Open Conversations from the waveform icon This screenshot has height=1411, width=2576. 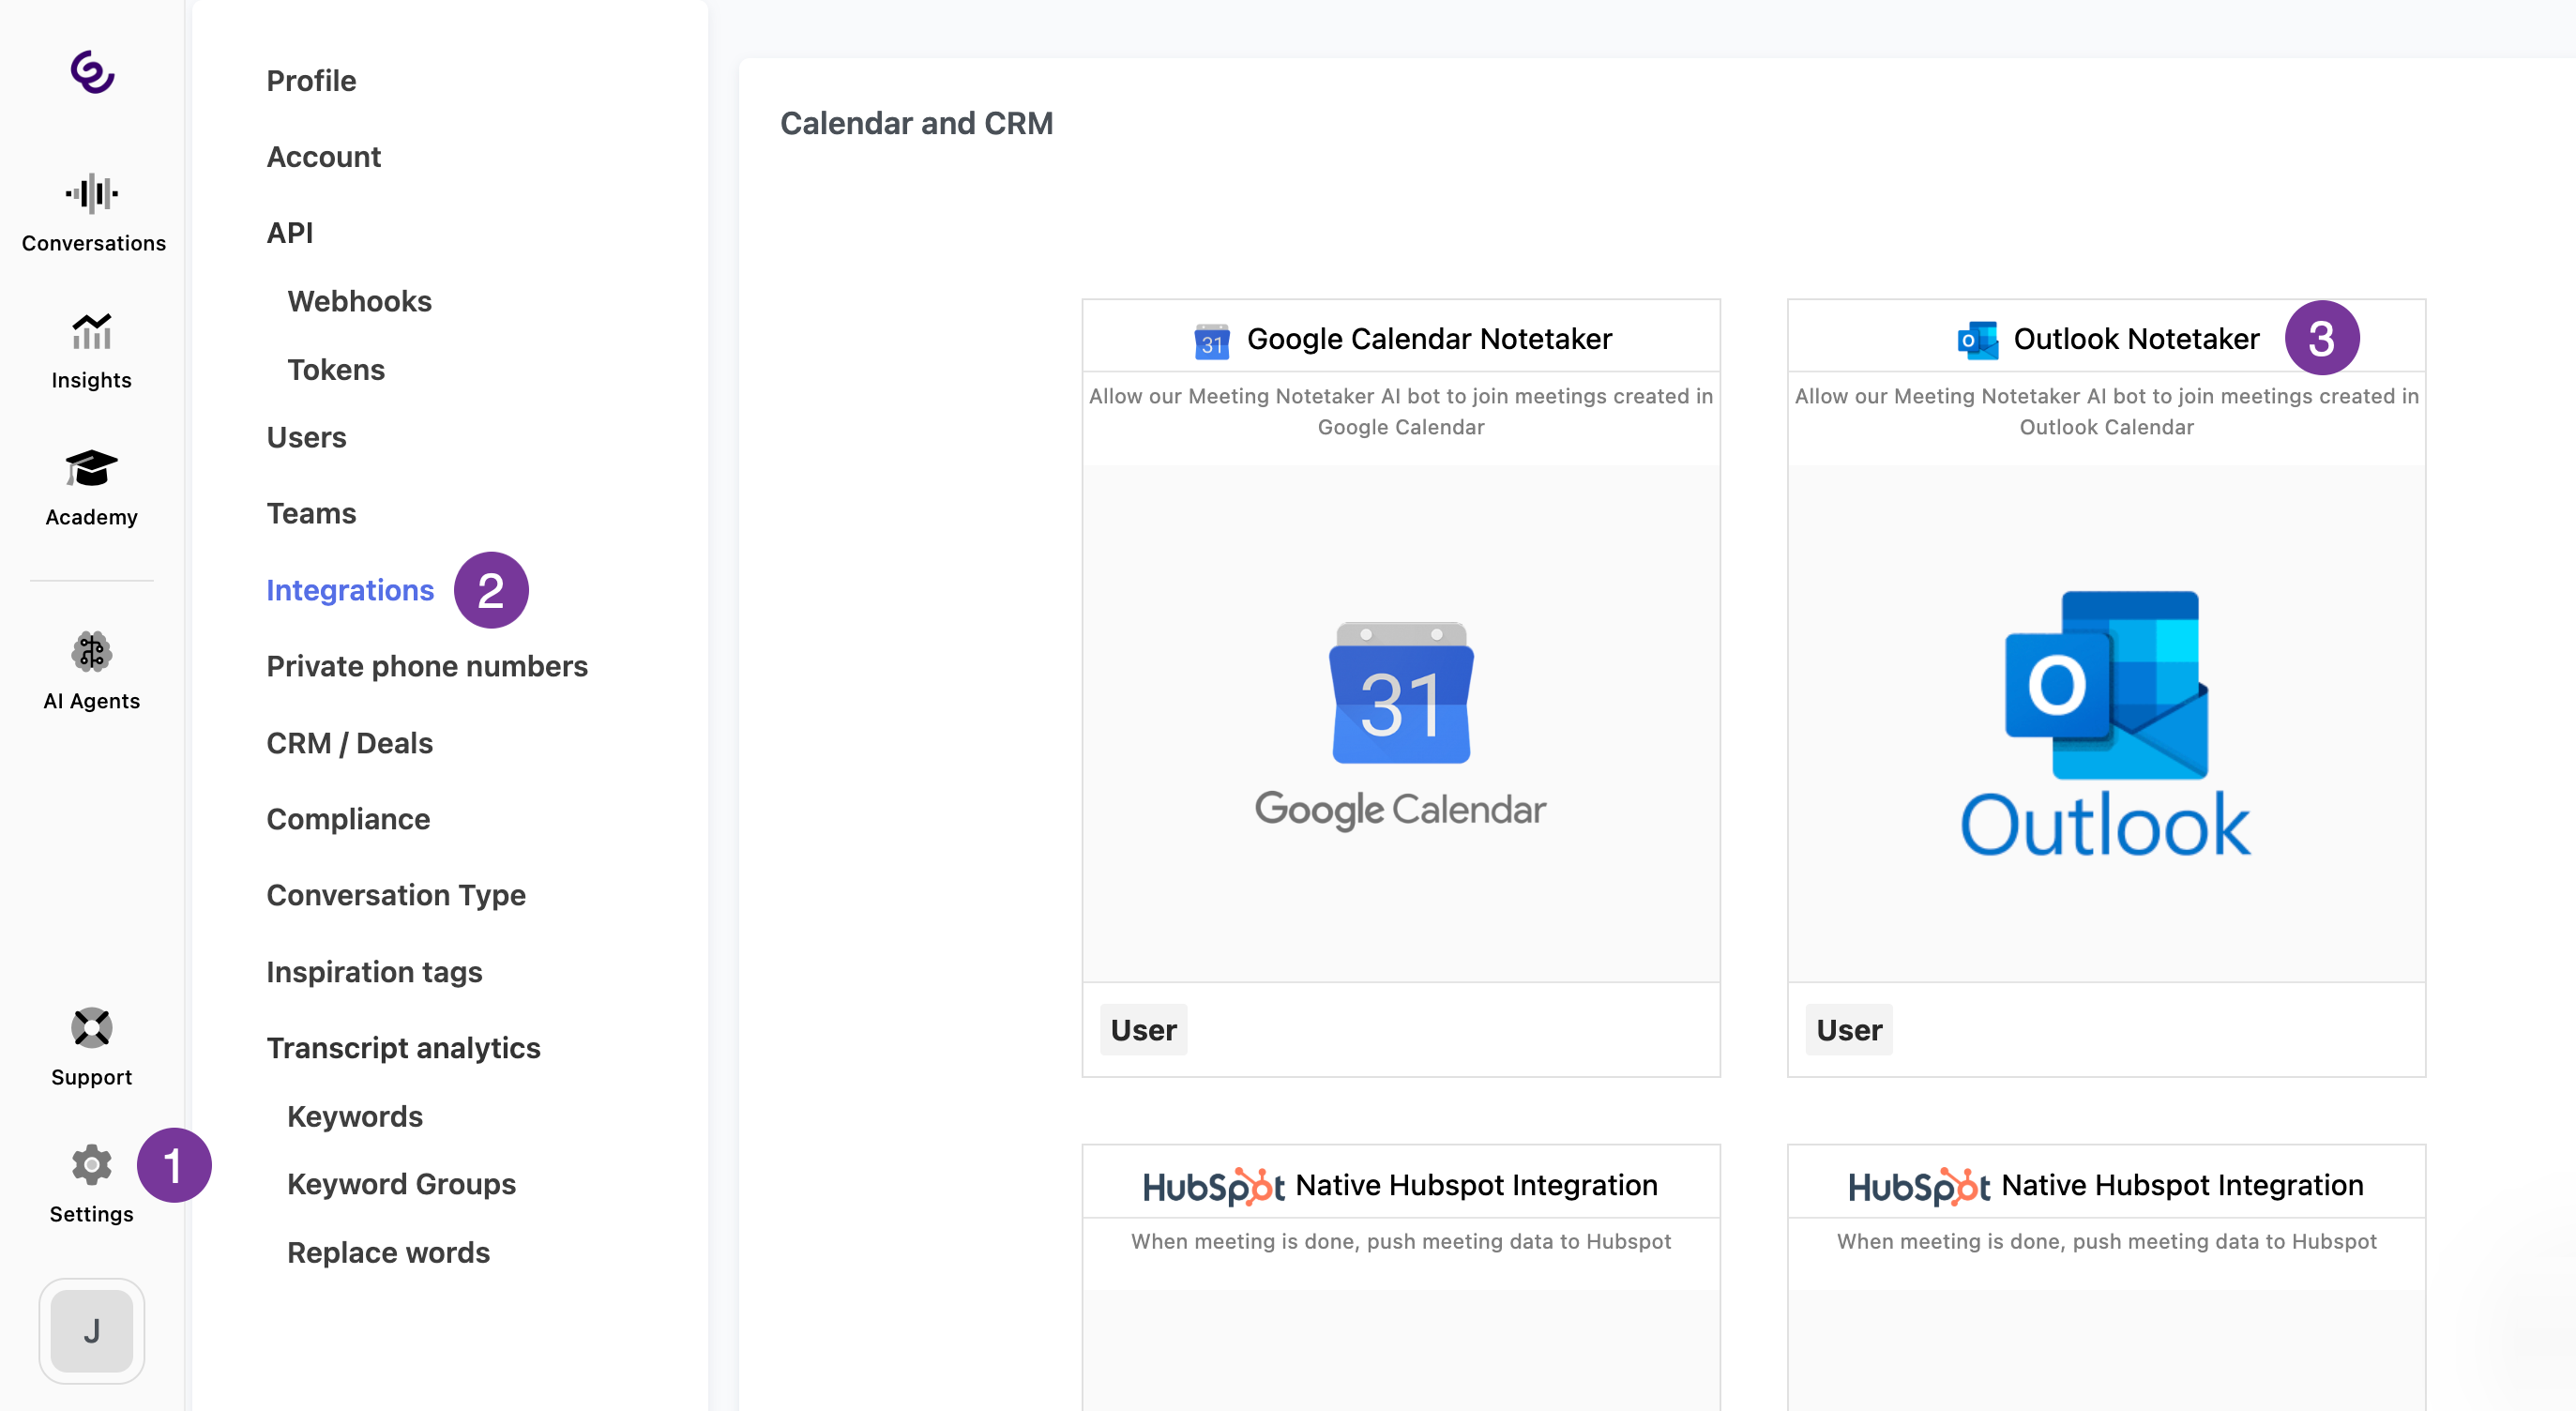[x=92, y=194]
